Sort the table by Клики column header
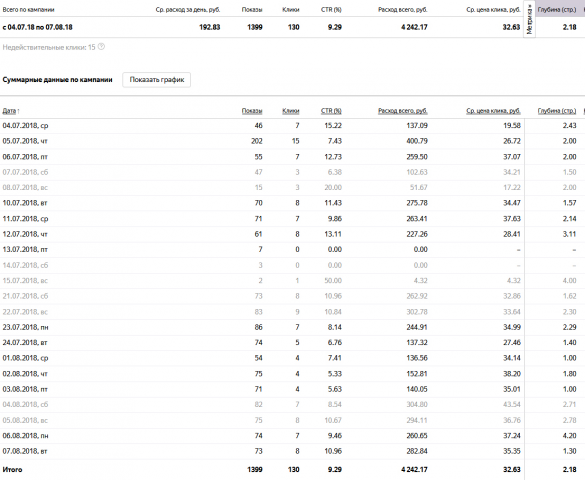This screenshot has height=480, width=585. (x=291, y=111)
